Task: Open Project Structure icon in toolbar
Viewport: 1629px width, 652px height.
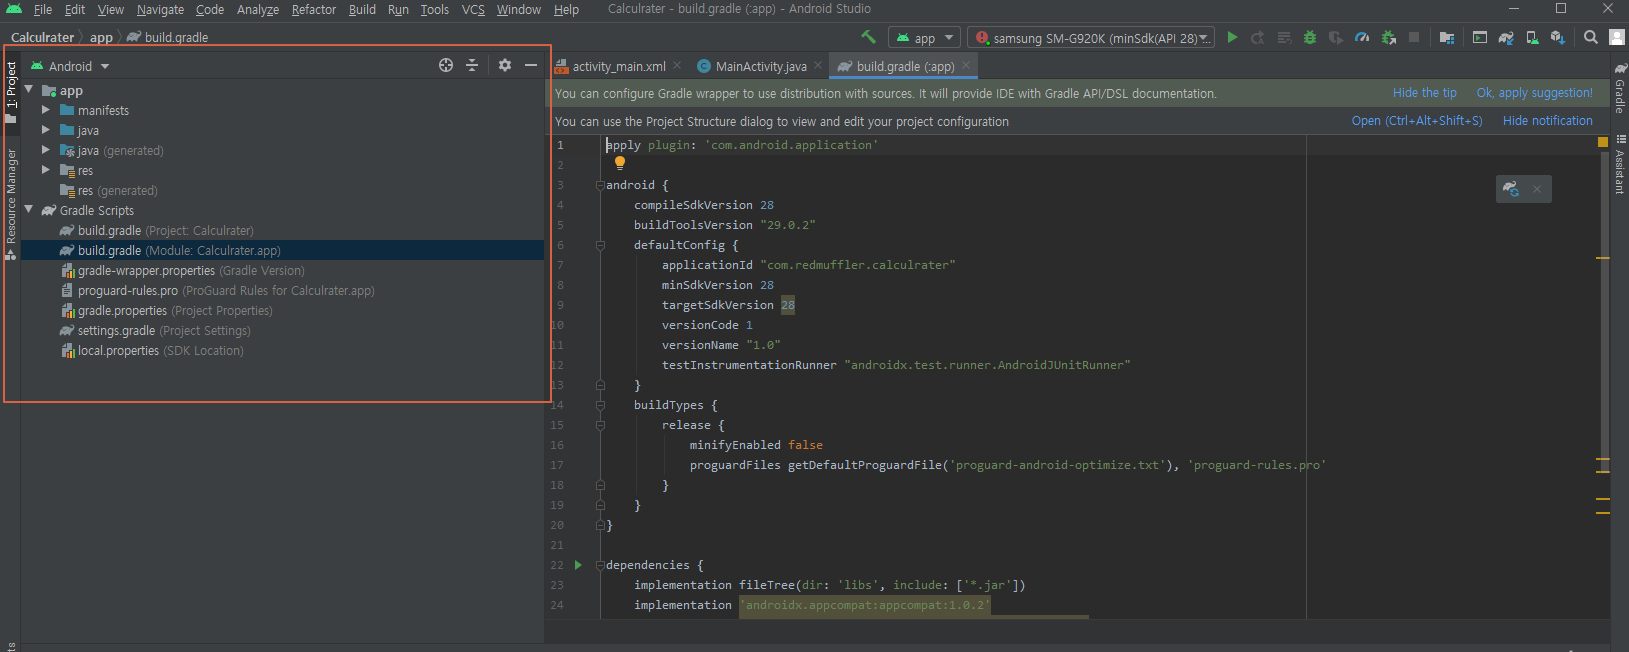Action: [1446, 37]
